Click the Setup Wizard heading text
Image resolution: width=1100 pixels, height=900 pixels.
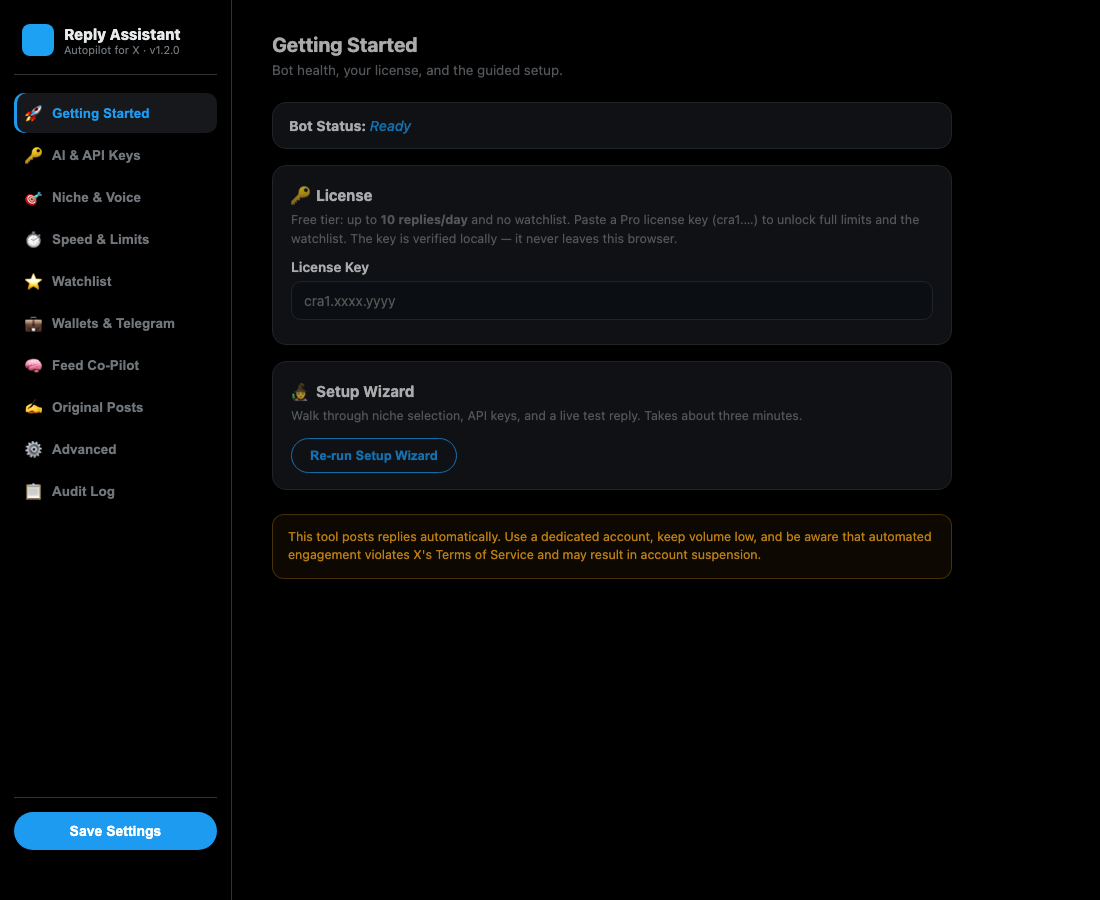[x=365, y=391]
